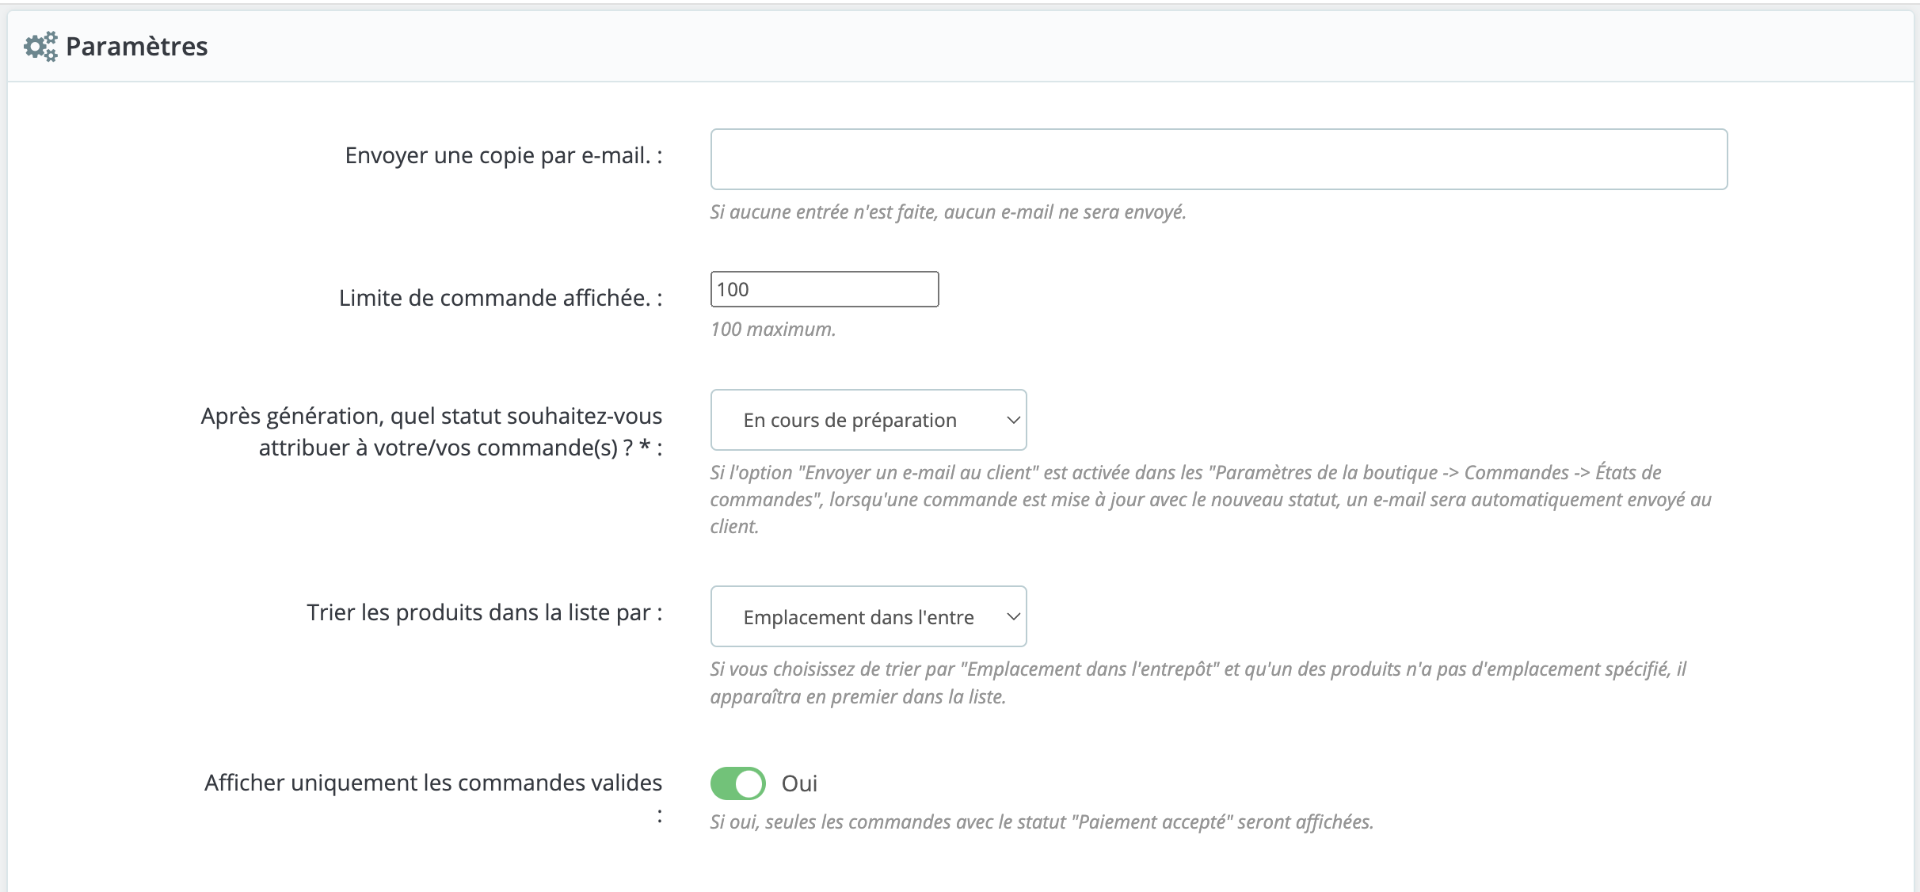
Task: Focus the e-mail copy input field
Action: pos(1218,159)
